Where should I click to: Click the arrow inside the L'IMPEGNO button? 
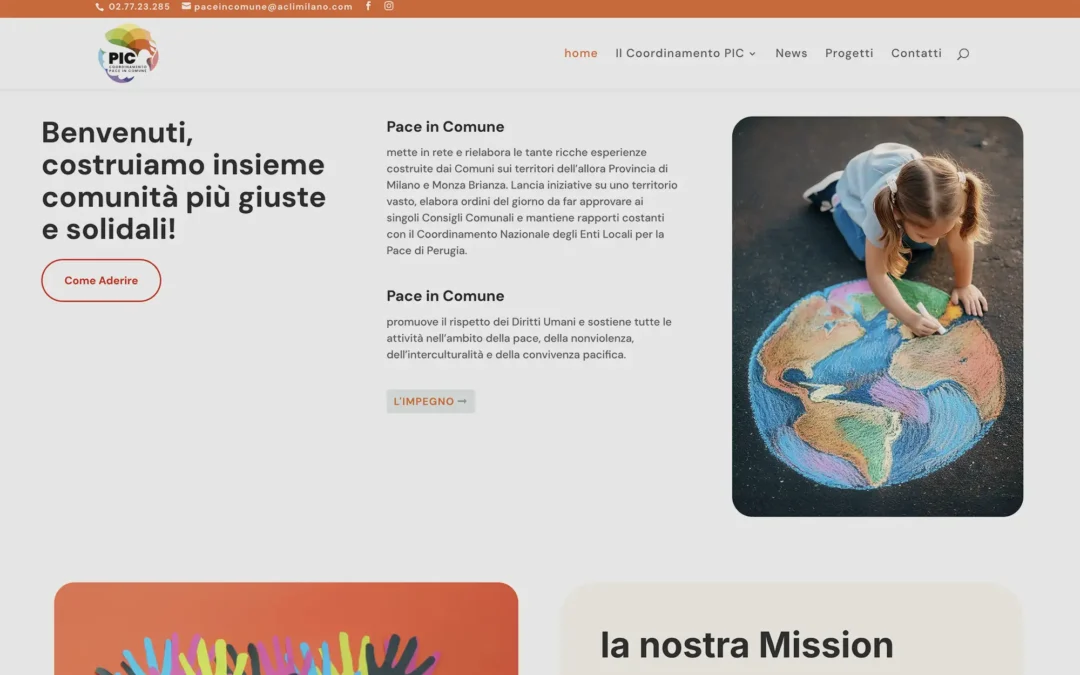point(462,402)
